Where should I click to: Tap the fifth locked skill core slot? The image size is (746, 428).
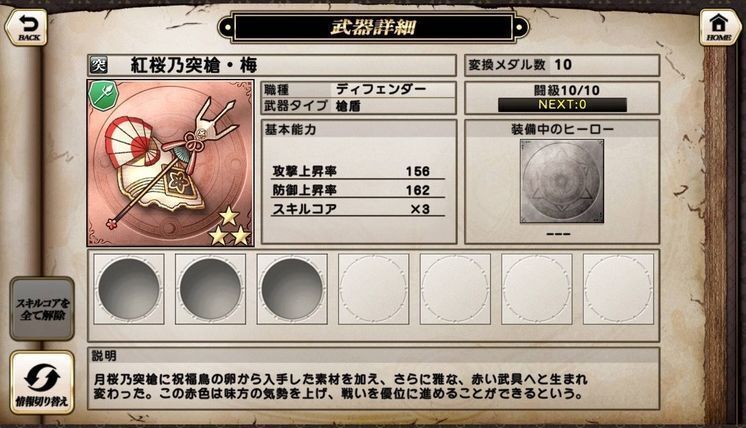click(x=455, y=289)
